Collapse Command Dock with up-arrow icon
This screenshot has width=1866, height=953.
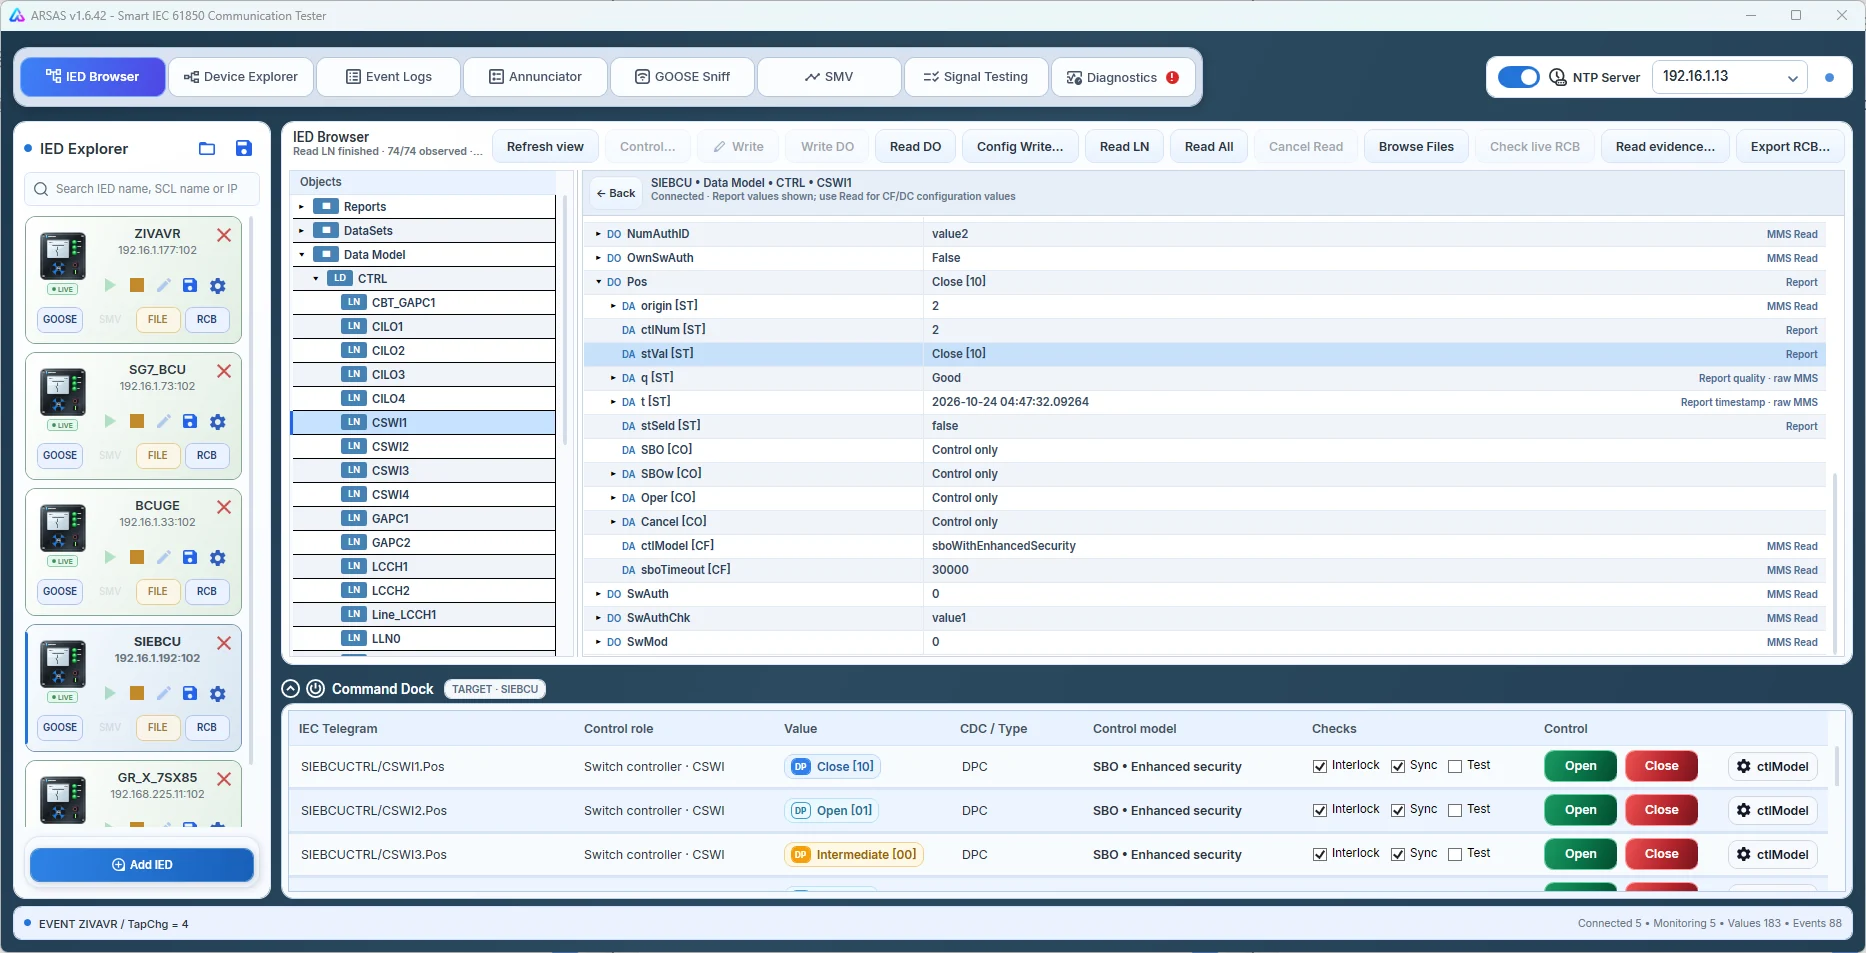click(291, 689)
